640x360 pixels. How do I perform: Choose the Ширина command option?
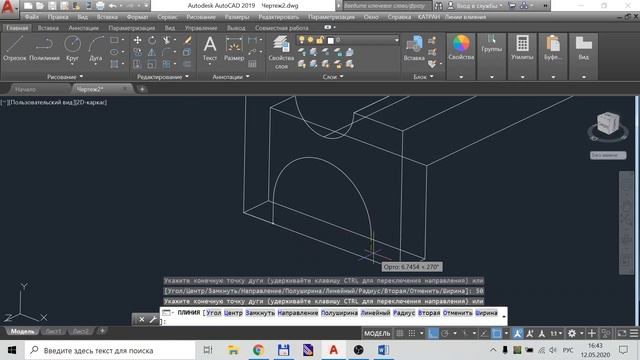486,313
